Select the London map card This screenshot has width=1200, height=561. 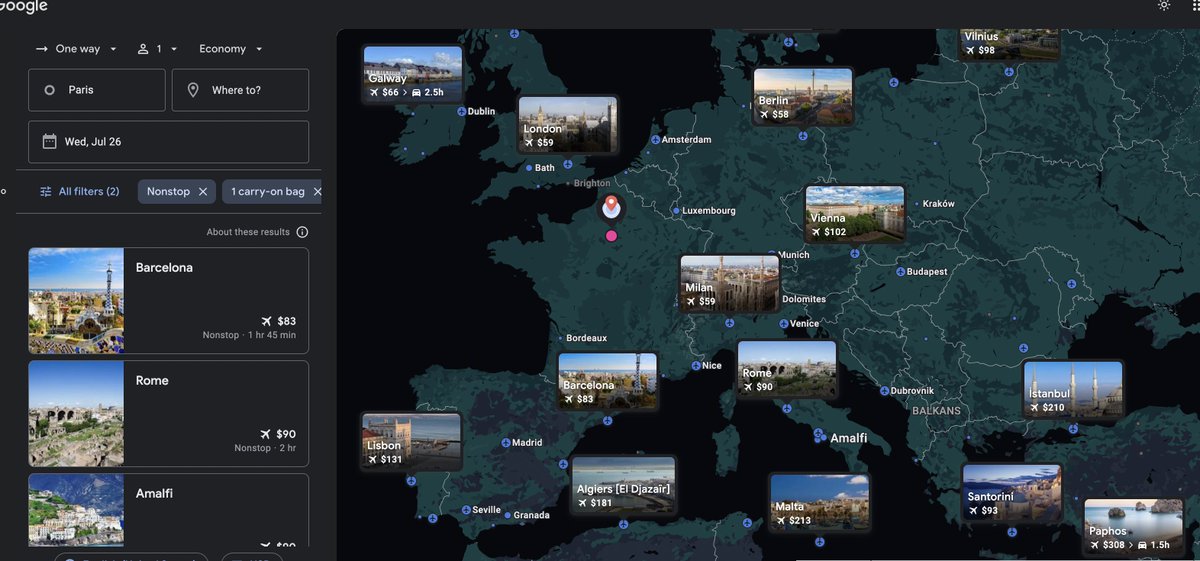pos(568,124)
